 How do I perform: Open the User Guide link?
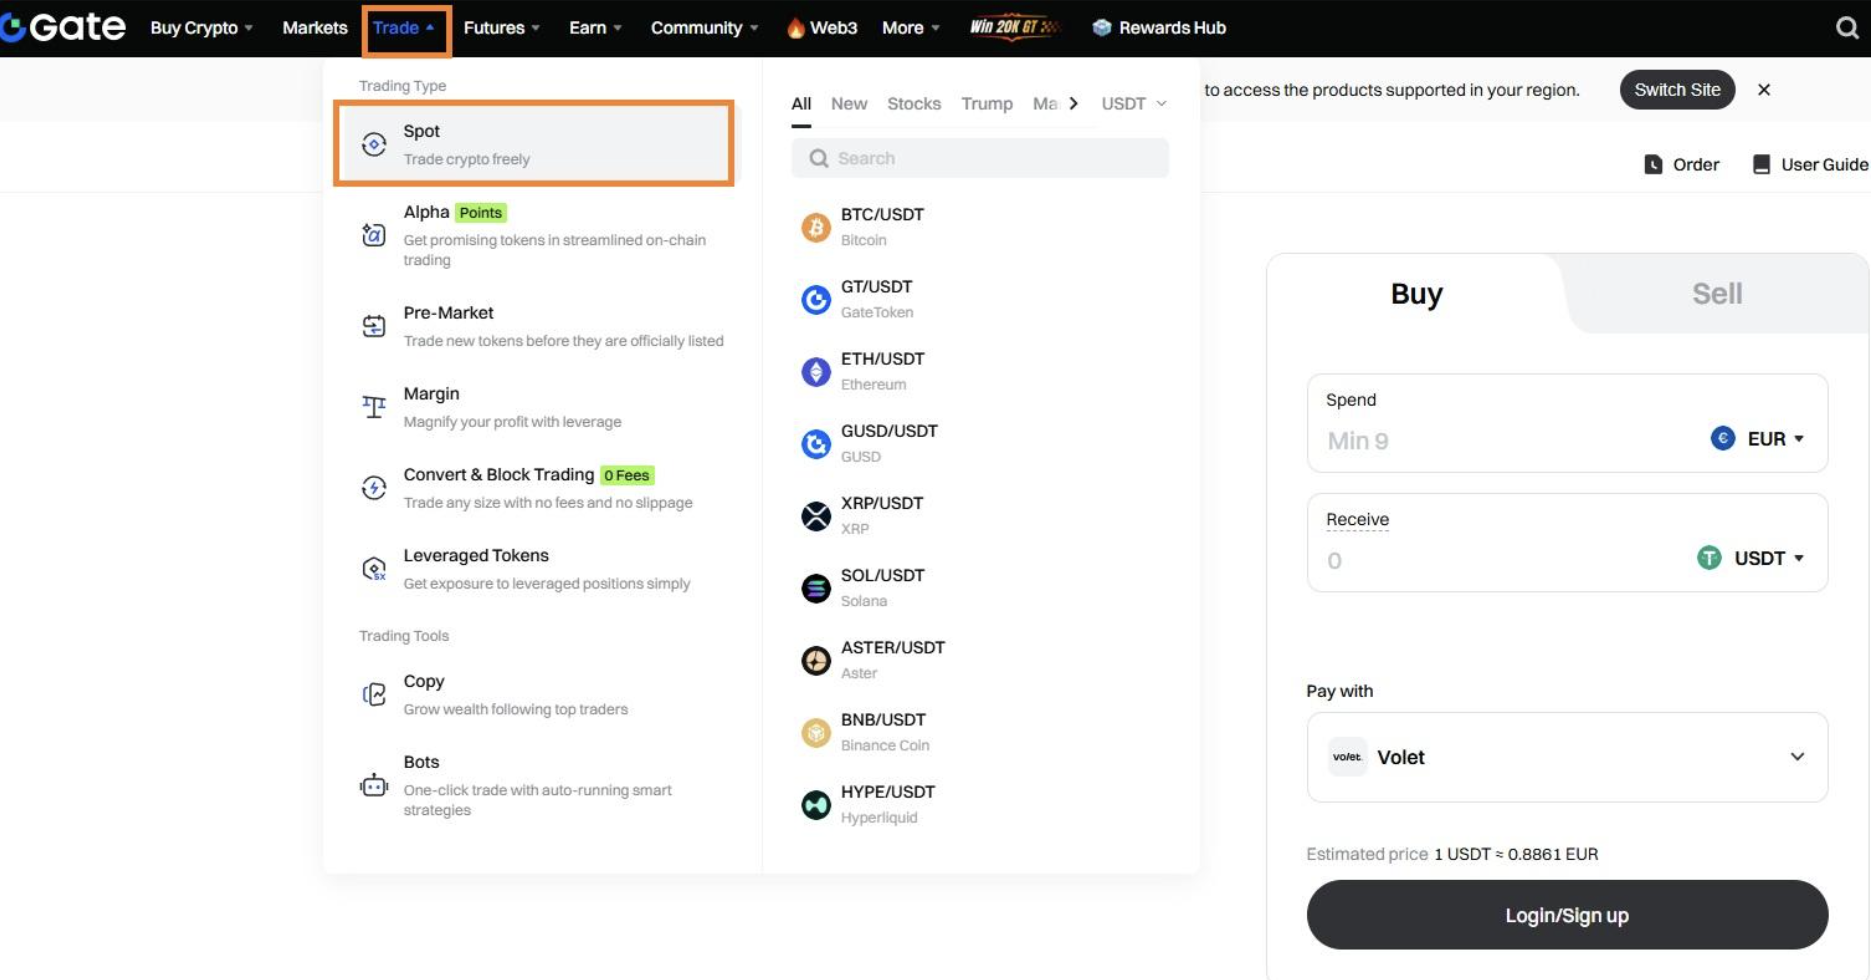[1810, 164]
